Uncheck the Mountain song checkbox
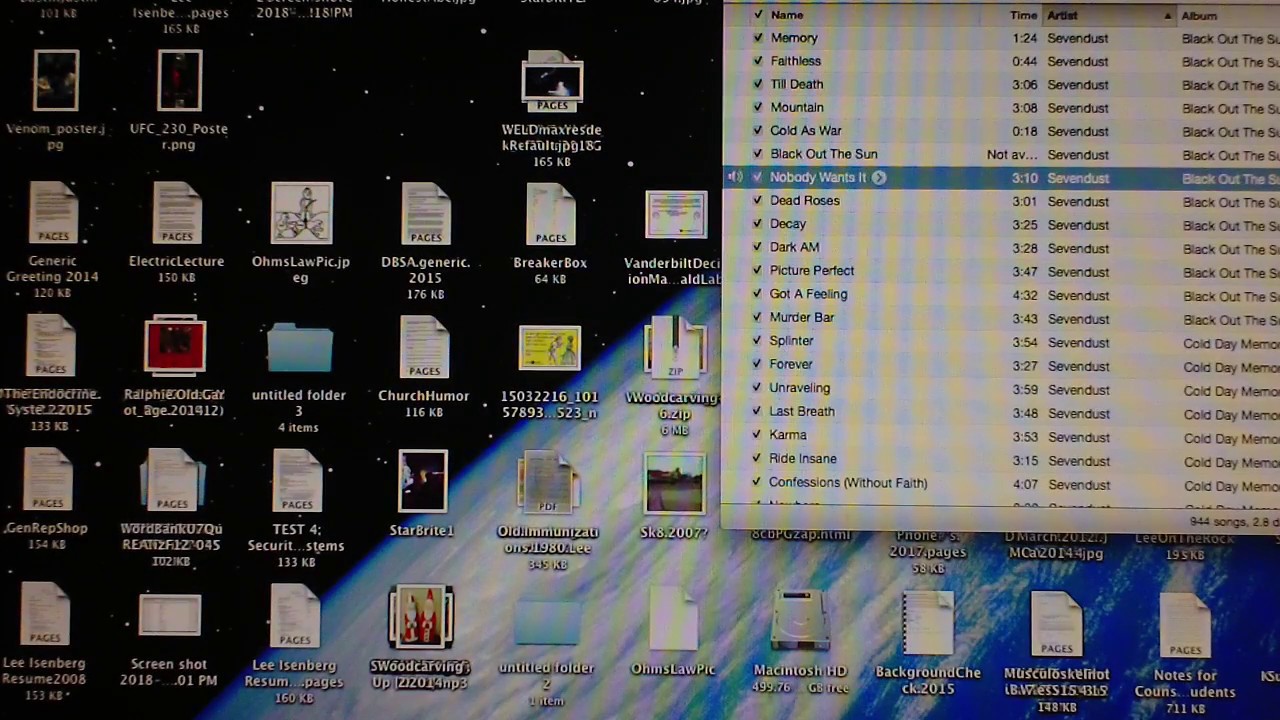This screenshot has width=1280, height=720. tap(758, 108)
